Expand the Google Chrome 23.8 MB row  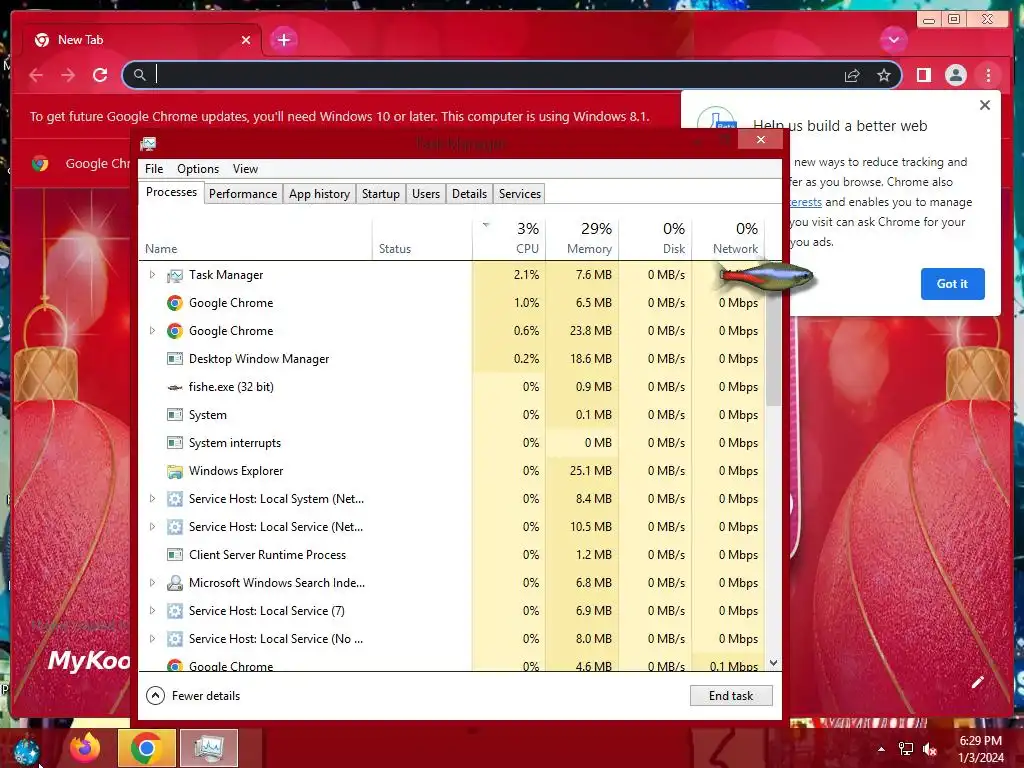(152, 331)
